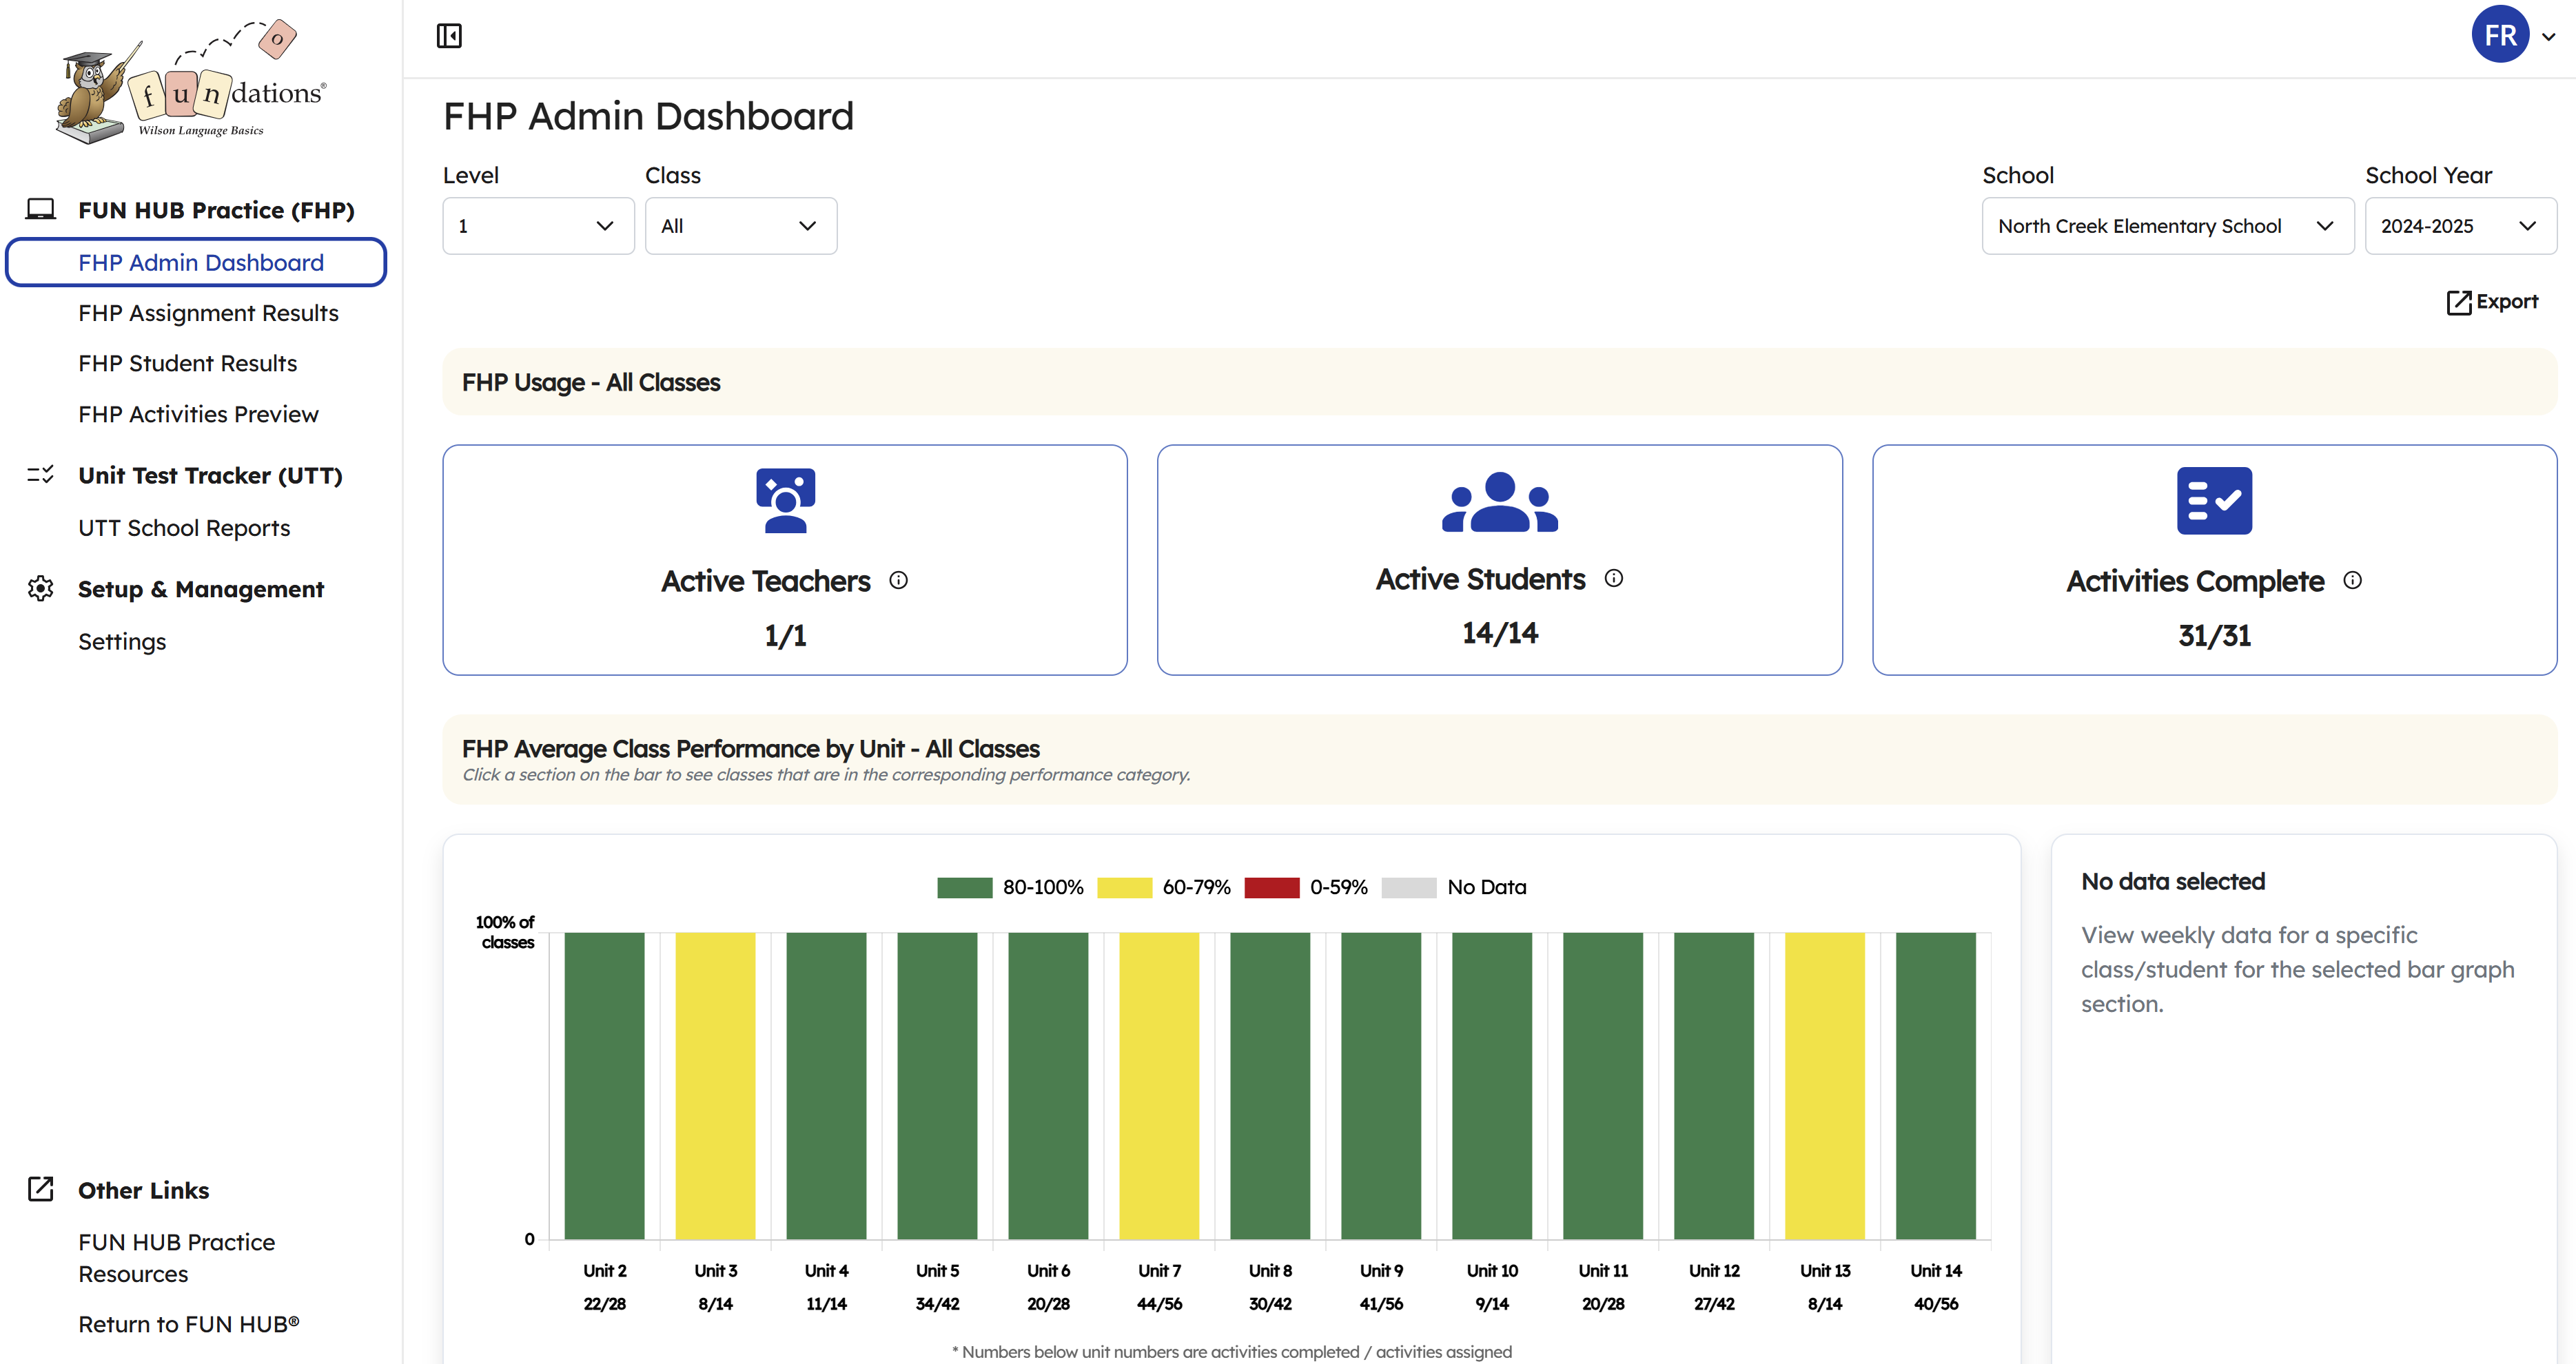The height and width of the screenshot is (1364, 2576).
Task: Click the Activities Complete info icon
Action: click(x=2353, y=580)
